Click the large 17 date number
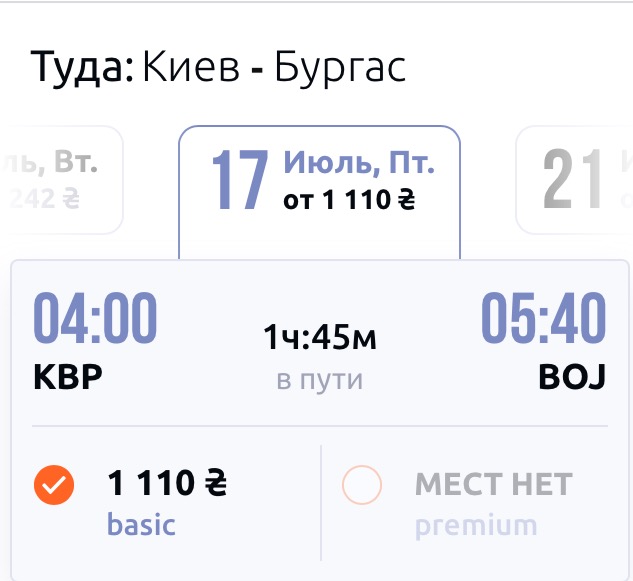The height and width of the screenshot is (581, 633). 240,180
